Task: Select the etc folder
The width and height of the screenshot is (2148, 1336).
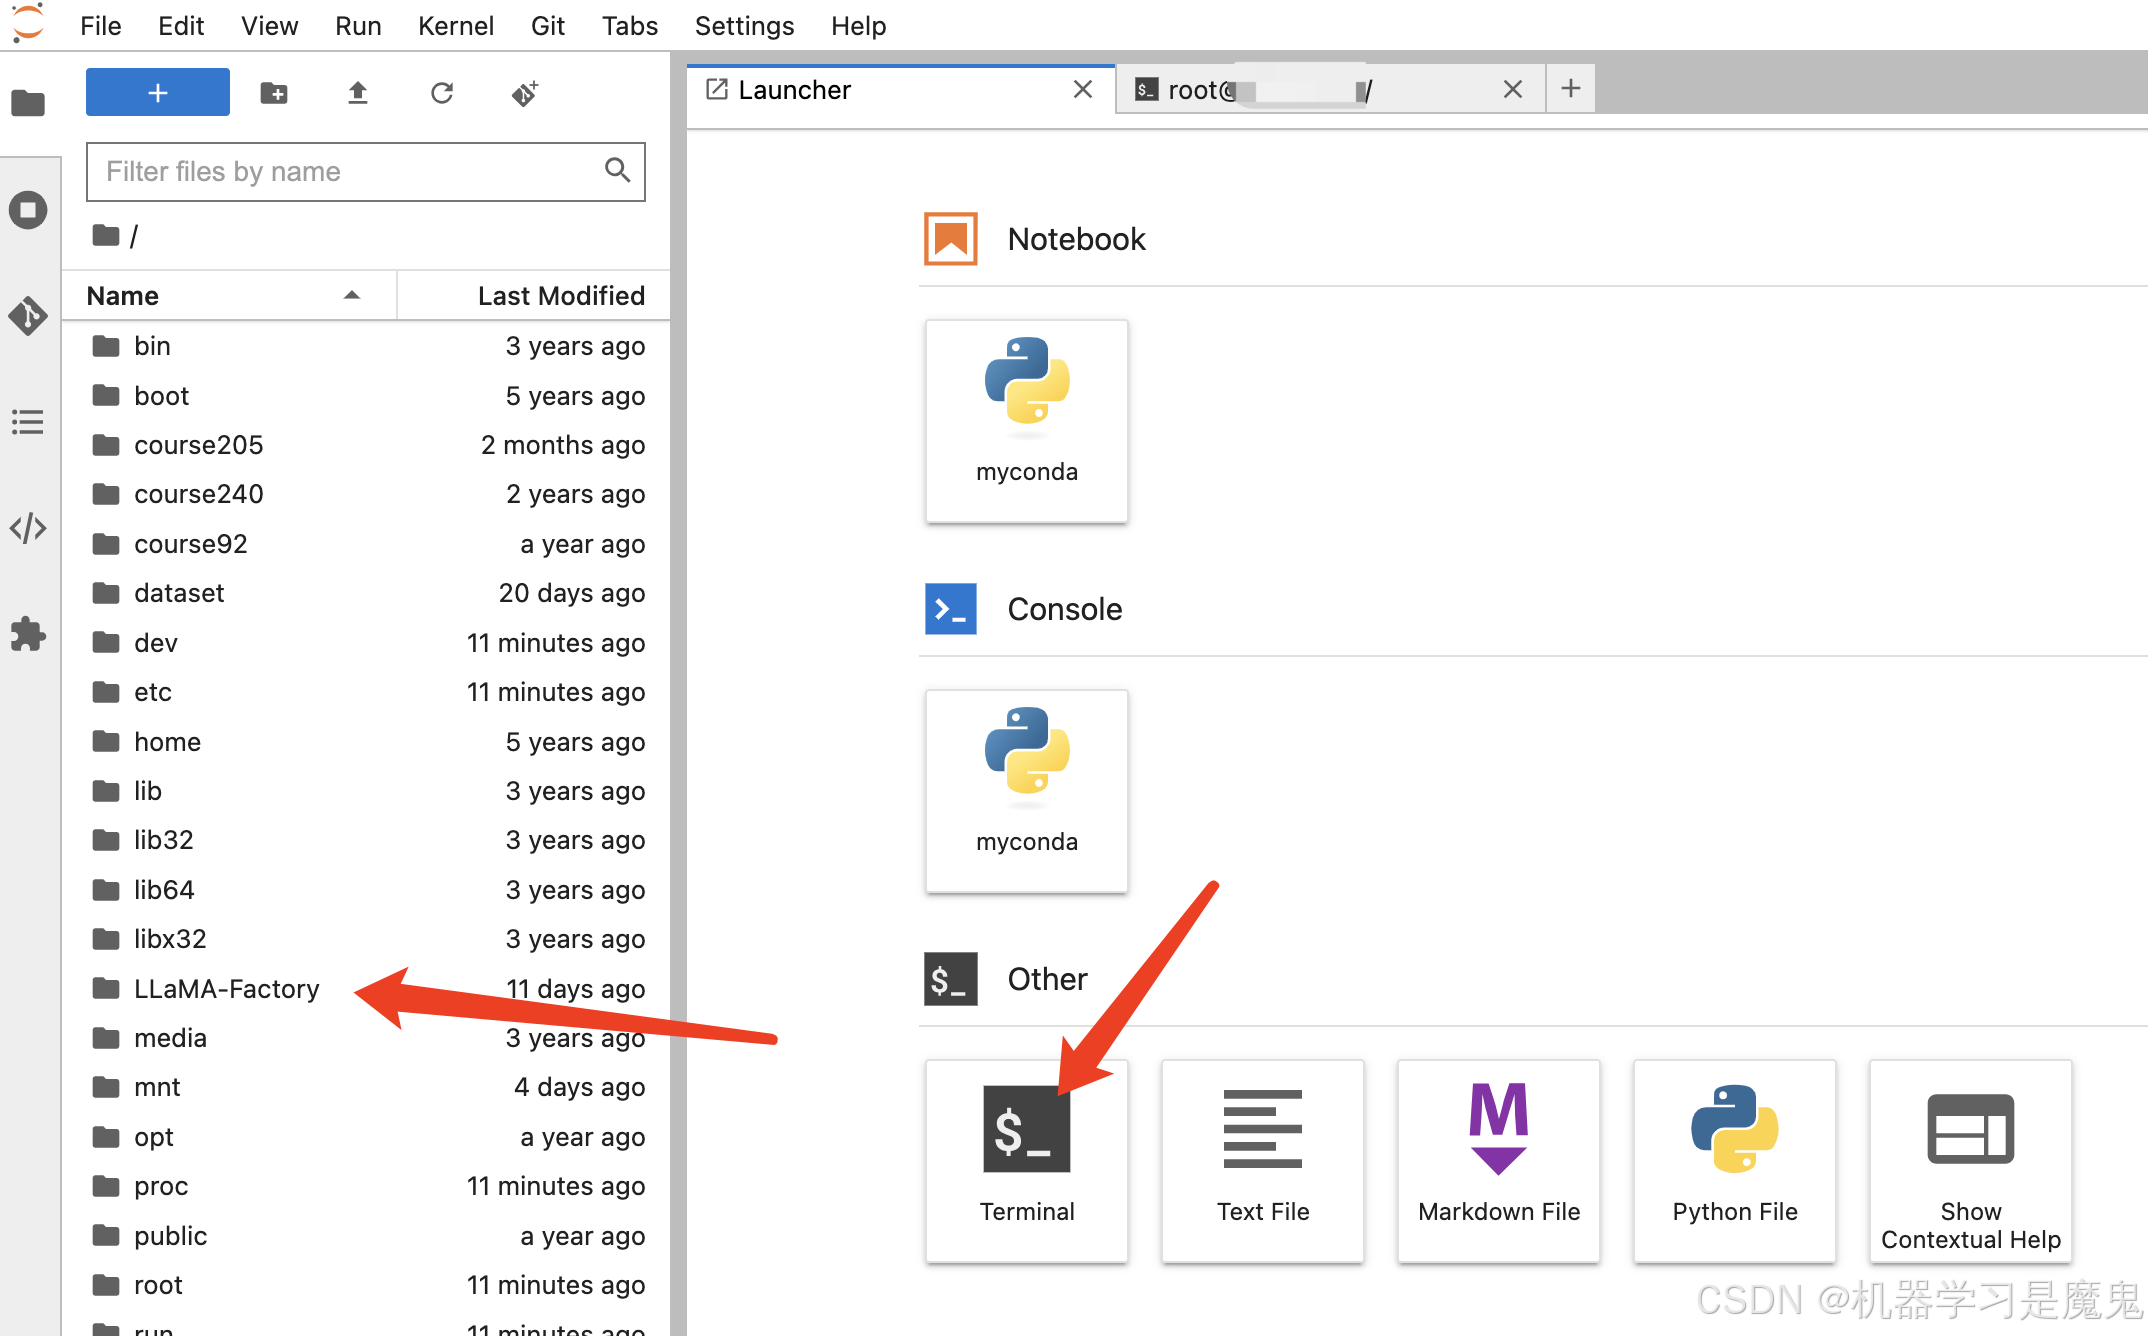Action: pyautogui.click(x=366, y=692)
